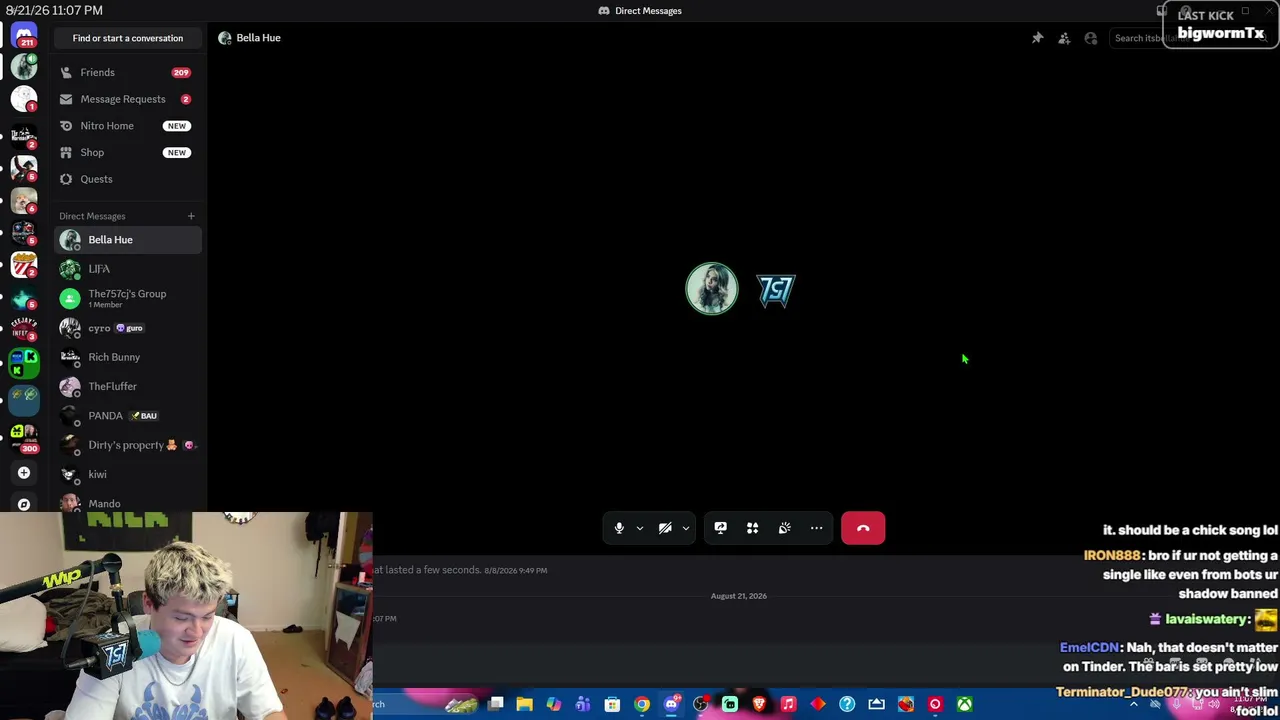Click Find or start a conversation box
Screen dimensions: 1280x720
128,38
